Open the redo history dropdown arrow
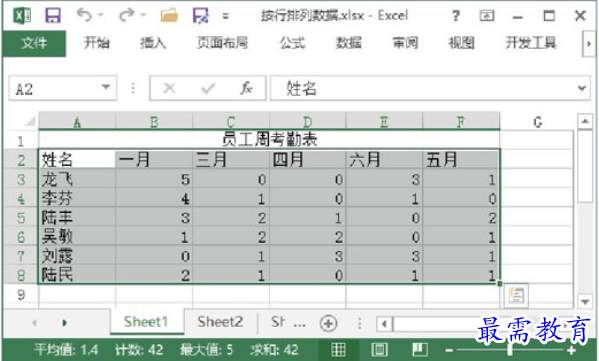 pos(143,15)
